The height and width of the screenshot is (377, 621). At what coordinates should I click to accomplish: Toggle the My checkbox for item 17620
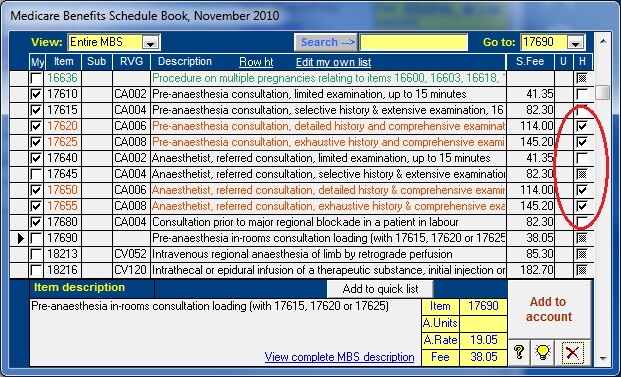click(x=36, y=126)
